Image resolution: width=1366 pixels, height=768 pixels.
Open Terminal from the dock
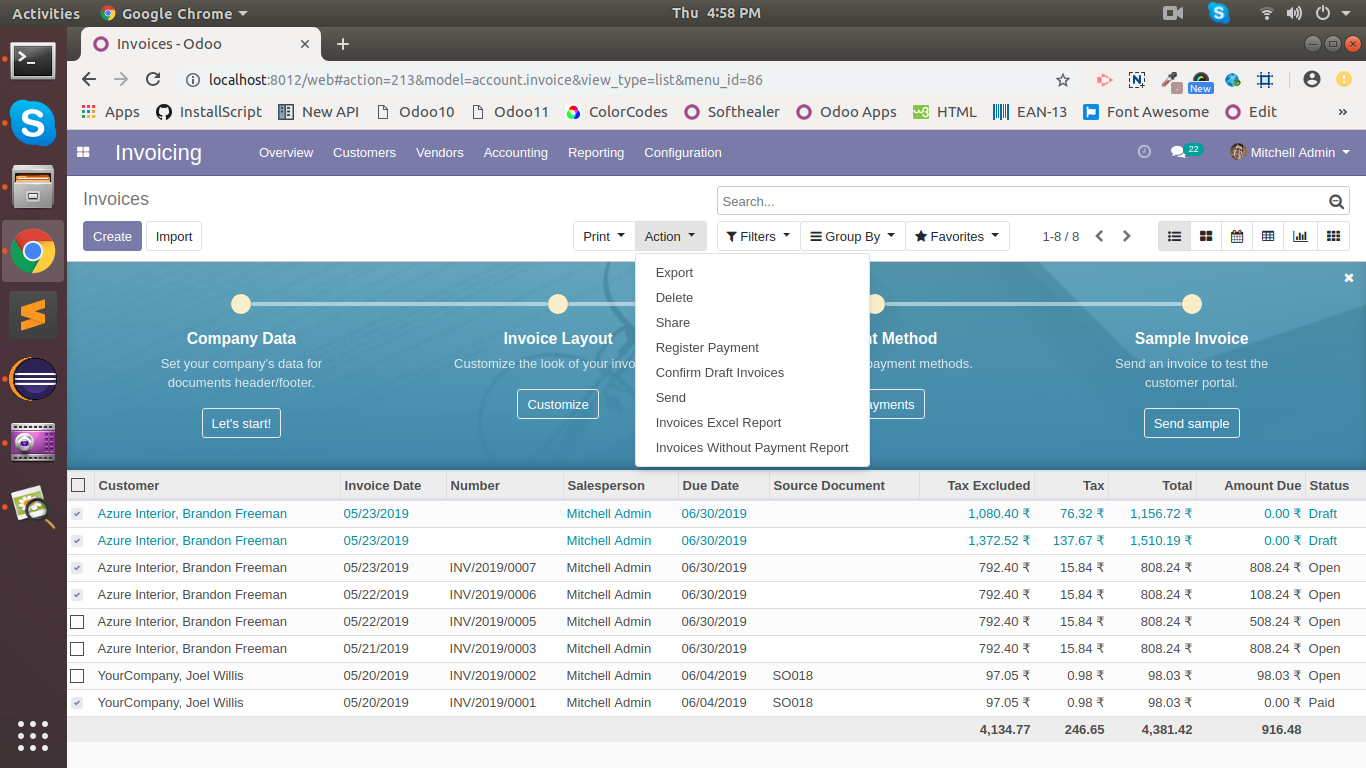(x=33, y=60)
